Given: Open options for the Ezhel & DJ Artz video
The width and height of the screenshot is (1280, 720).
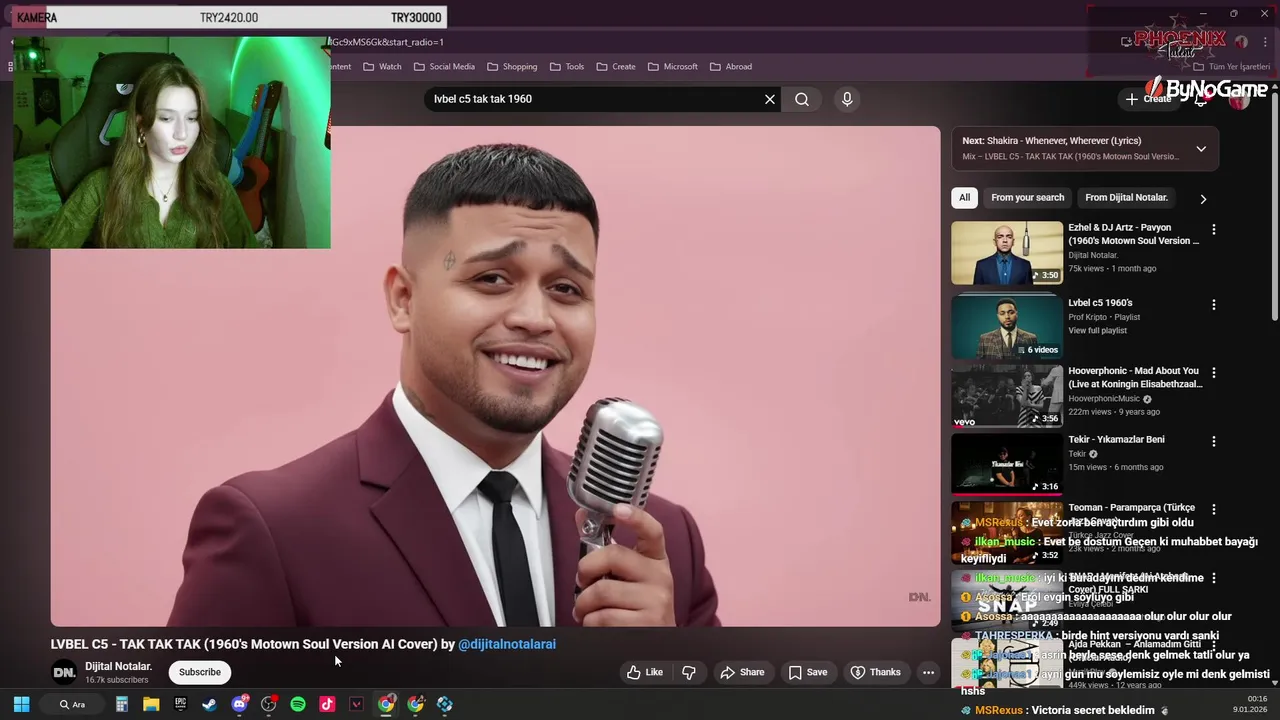Looking at the screenshot, I should (x=1214, y=230).
